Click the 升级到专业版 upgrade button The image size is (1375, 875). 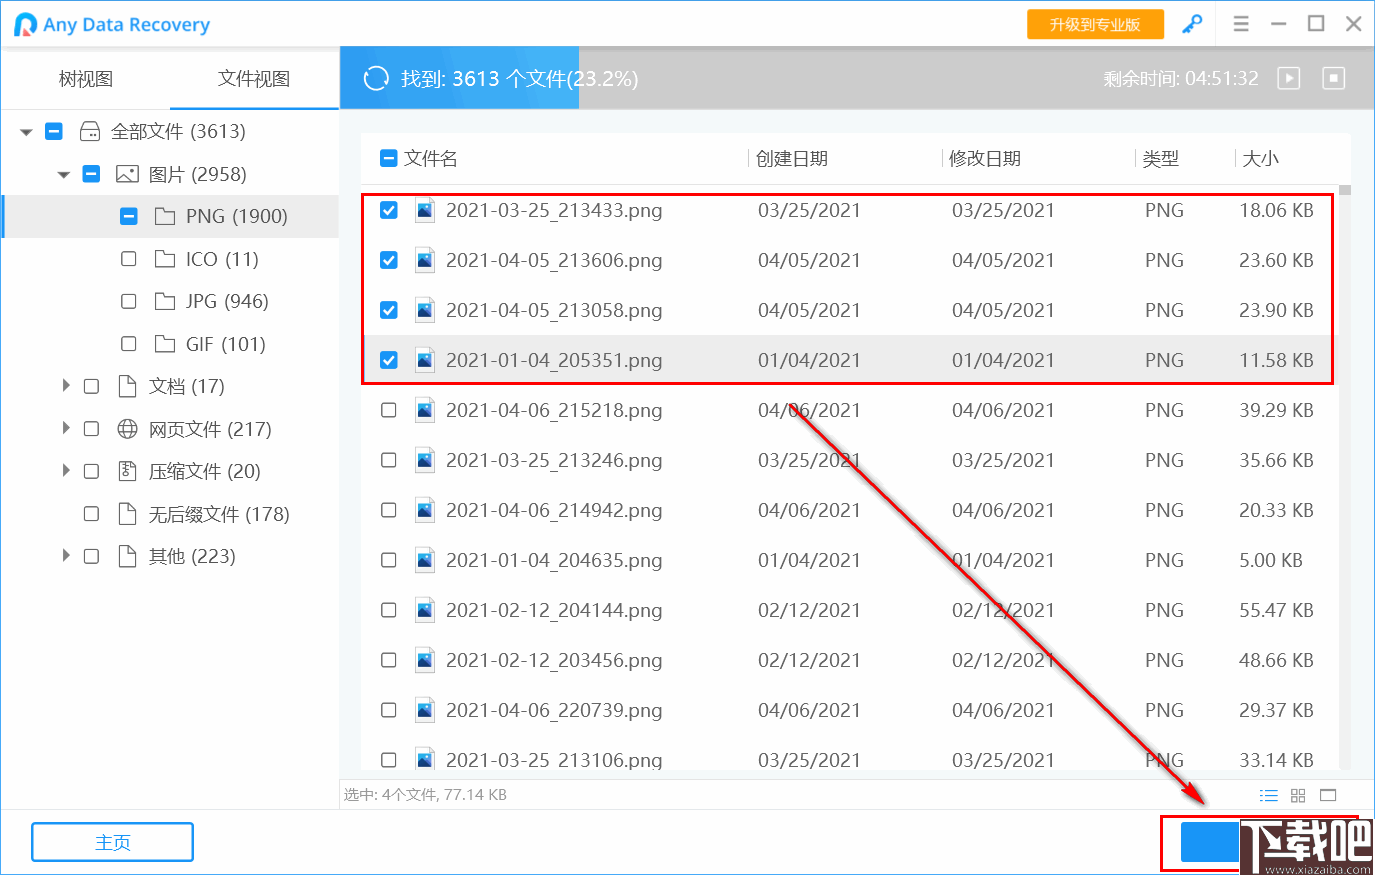point(1095,24)
